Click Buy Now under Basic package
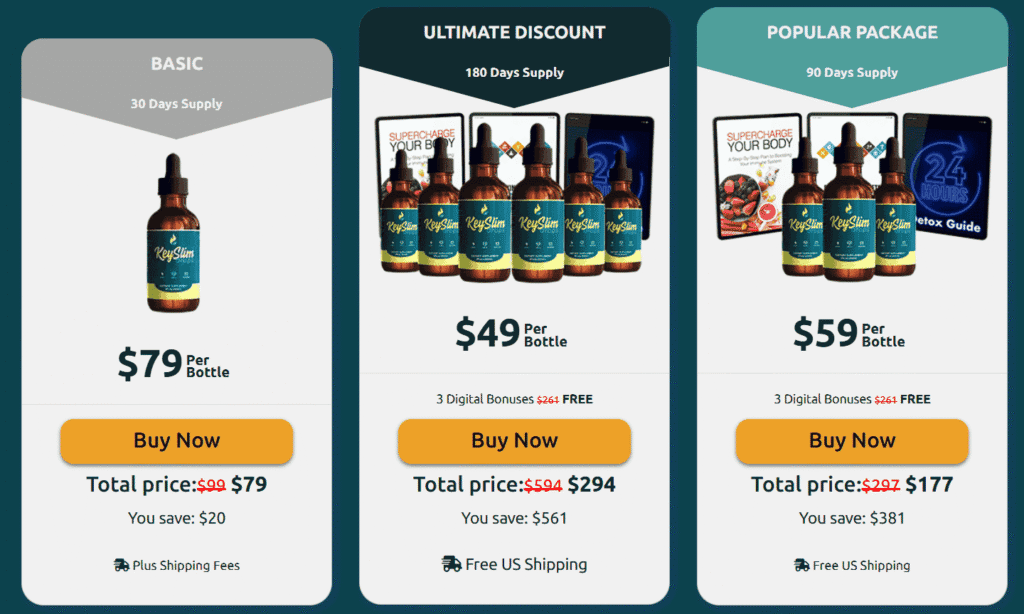The image size is (1024, 614). click(x=176, y=442)
